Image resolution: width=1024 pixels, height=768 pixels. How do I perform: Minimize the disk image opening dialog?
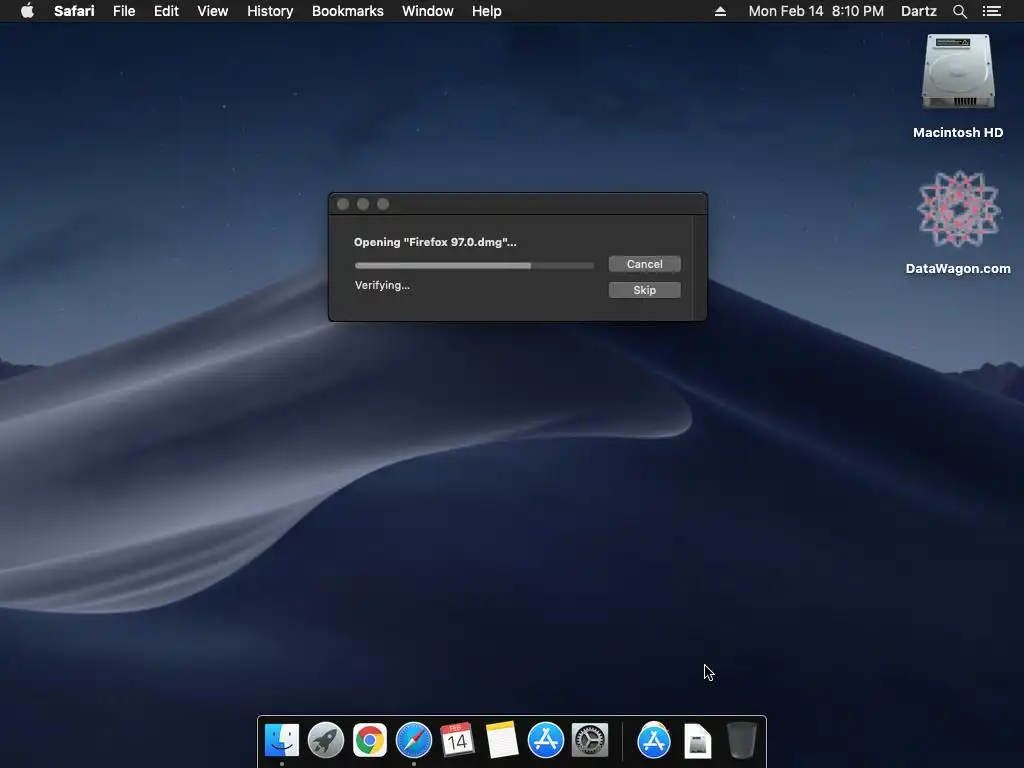point(363,204)
